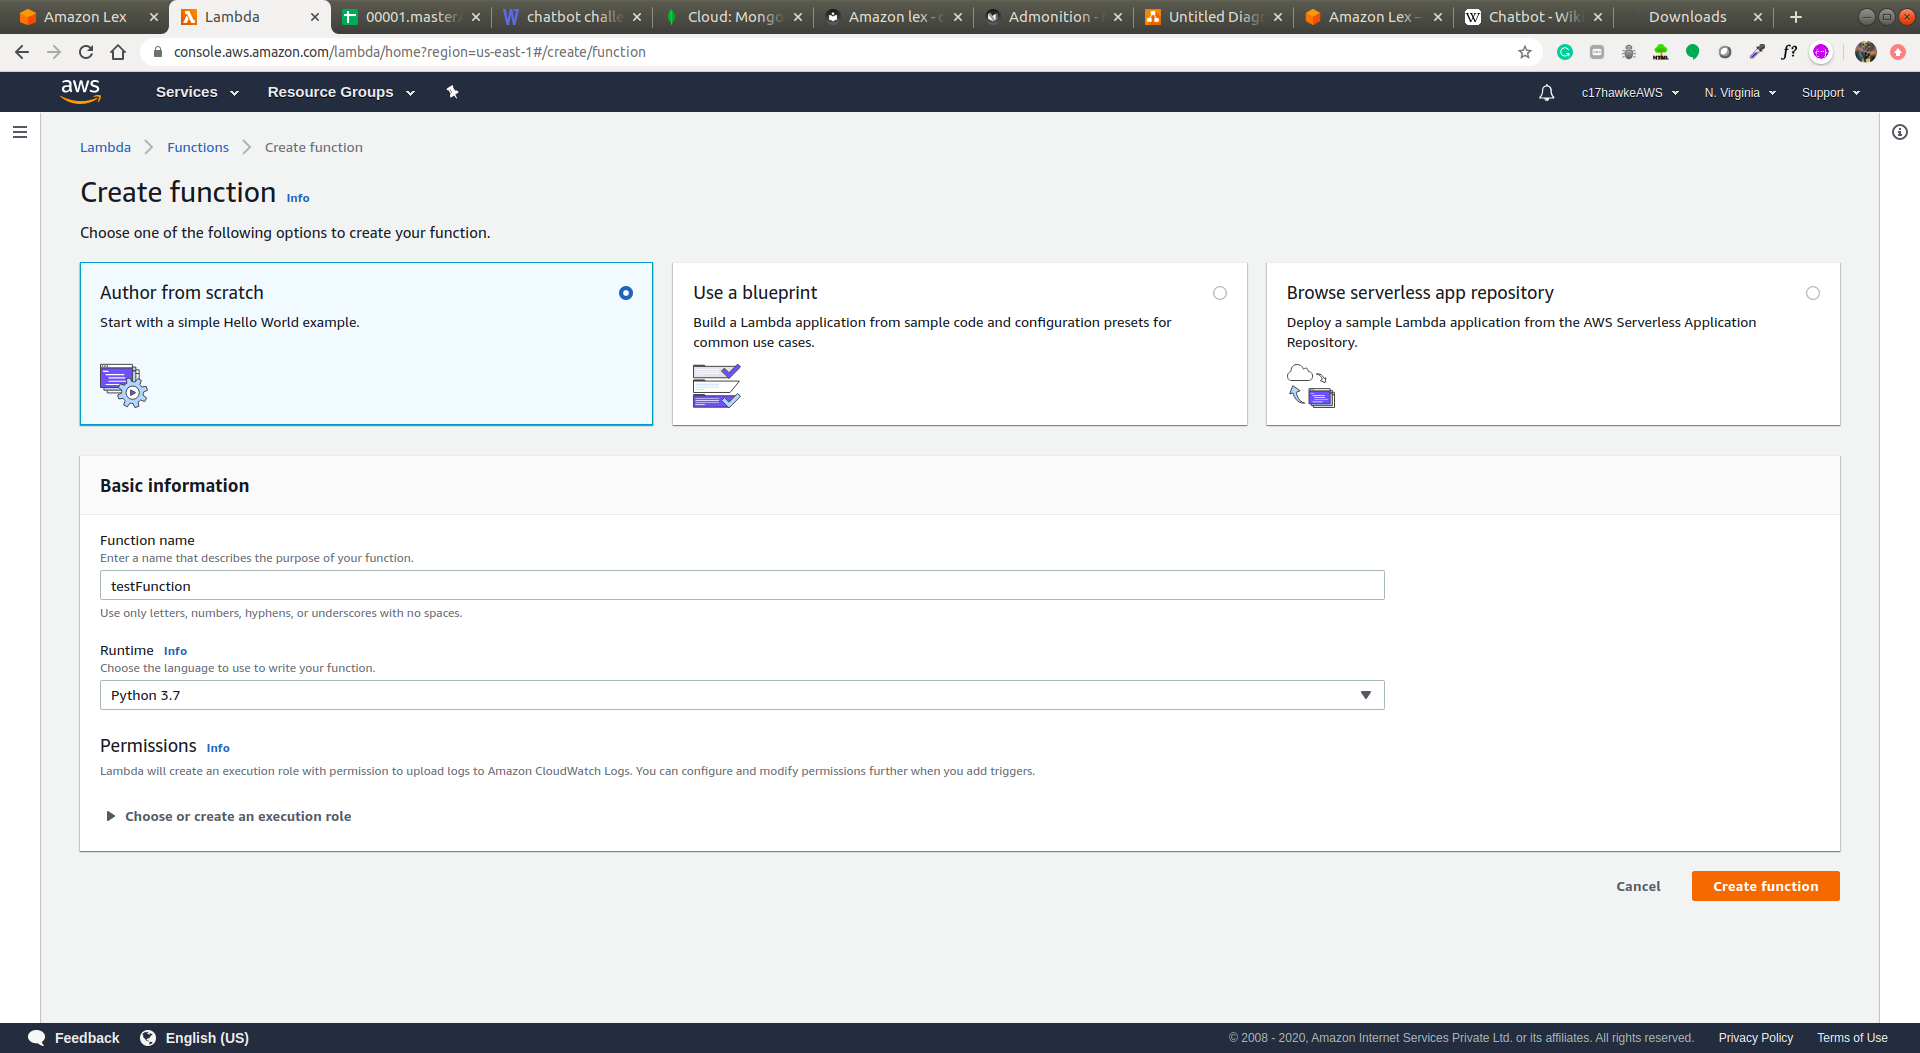Switch to the Downloads tab
This screenshot has height=1053, width=1920.
click(x=1692, y=17)
